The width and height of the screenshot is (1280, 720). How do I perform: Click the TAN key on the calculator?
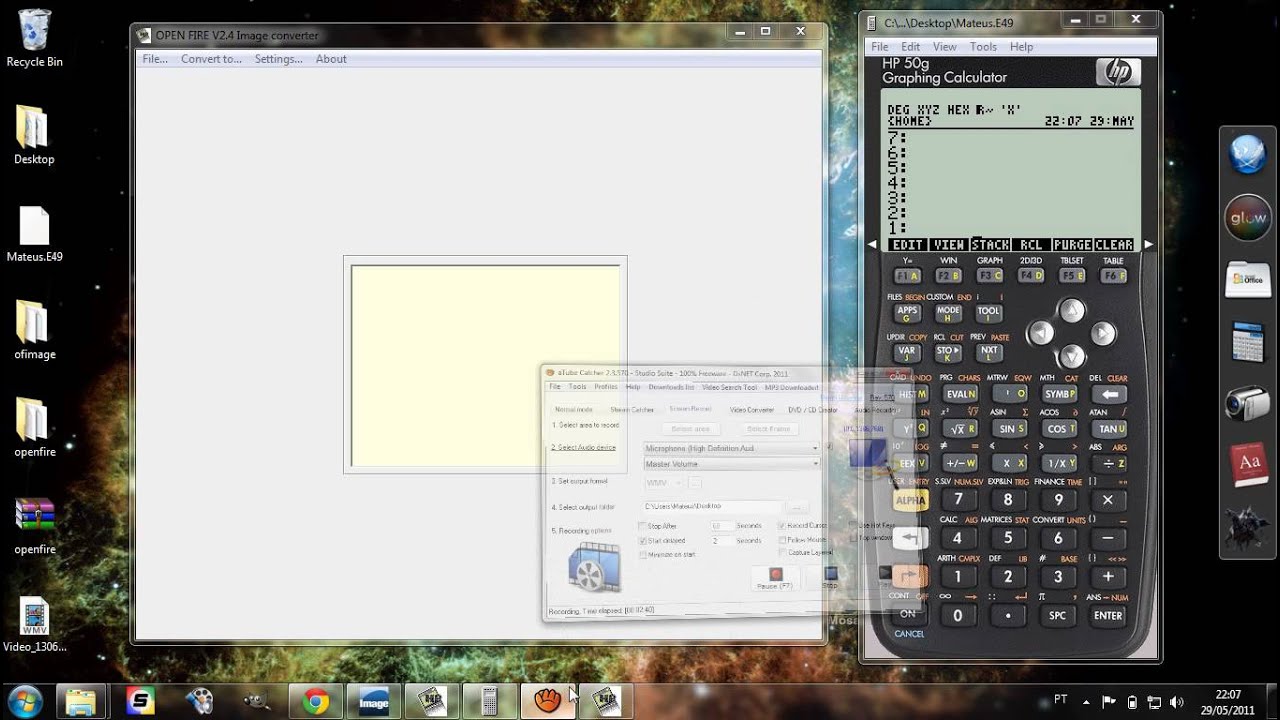pos(1109,429)
